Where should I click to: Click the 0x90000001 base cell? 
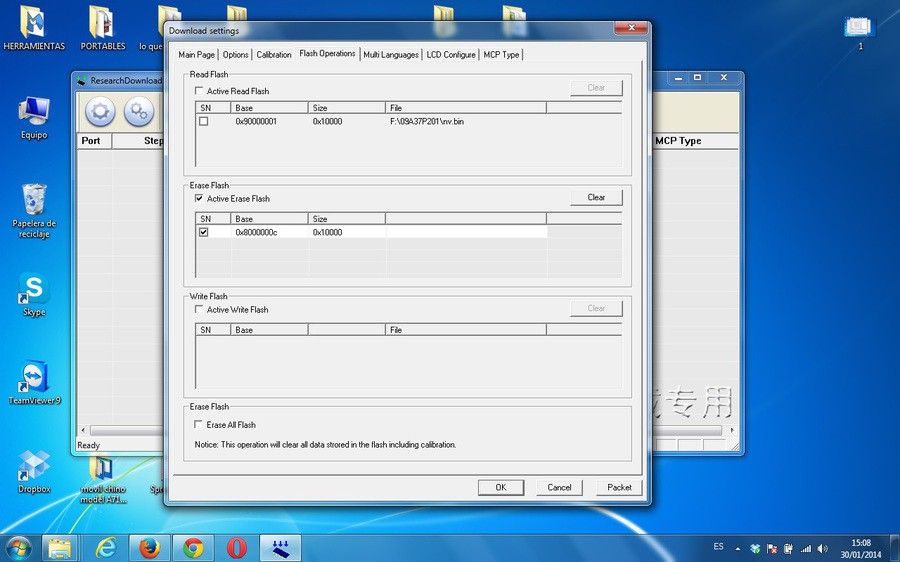click(256, 121)
